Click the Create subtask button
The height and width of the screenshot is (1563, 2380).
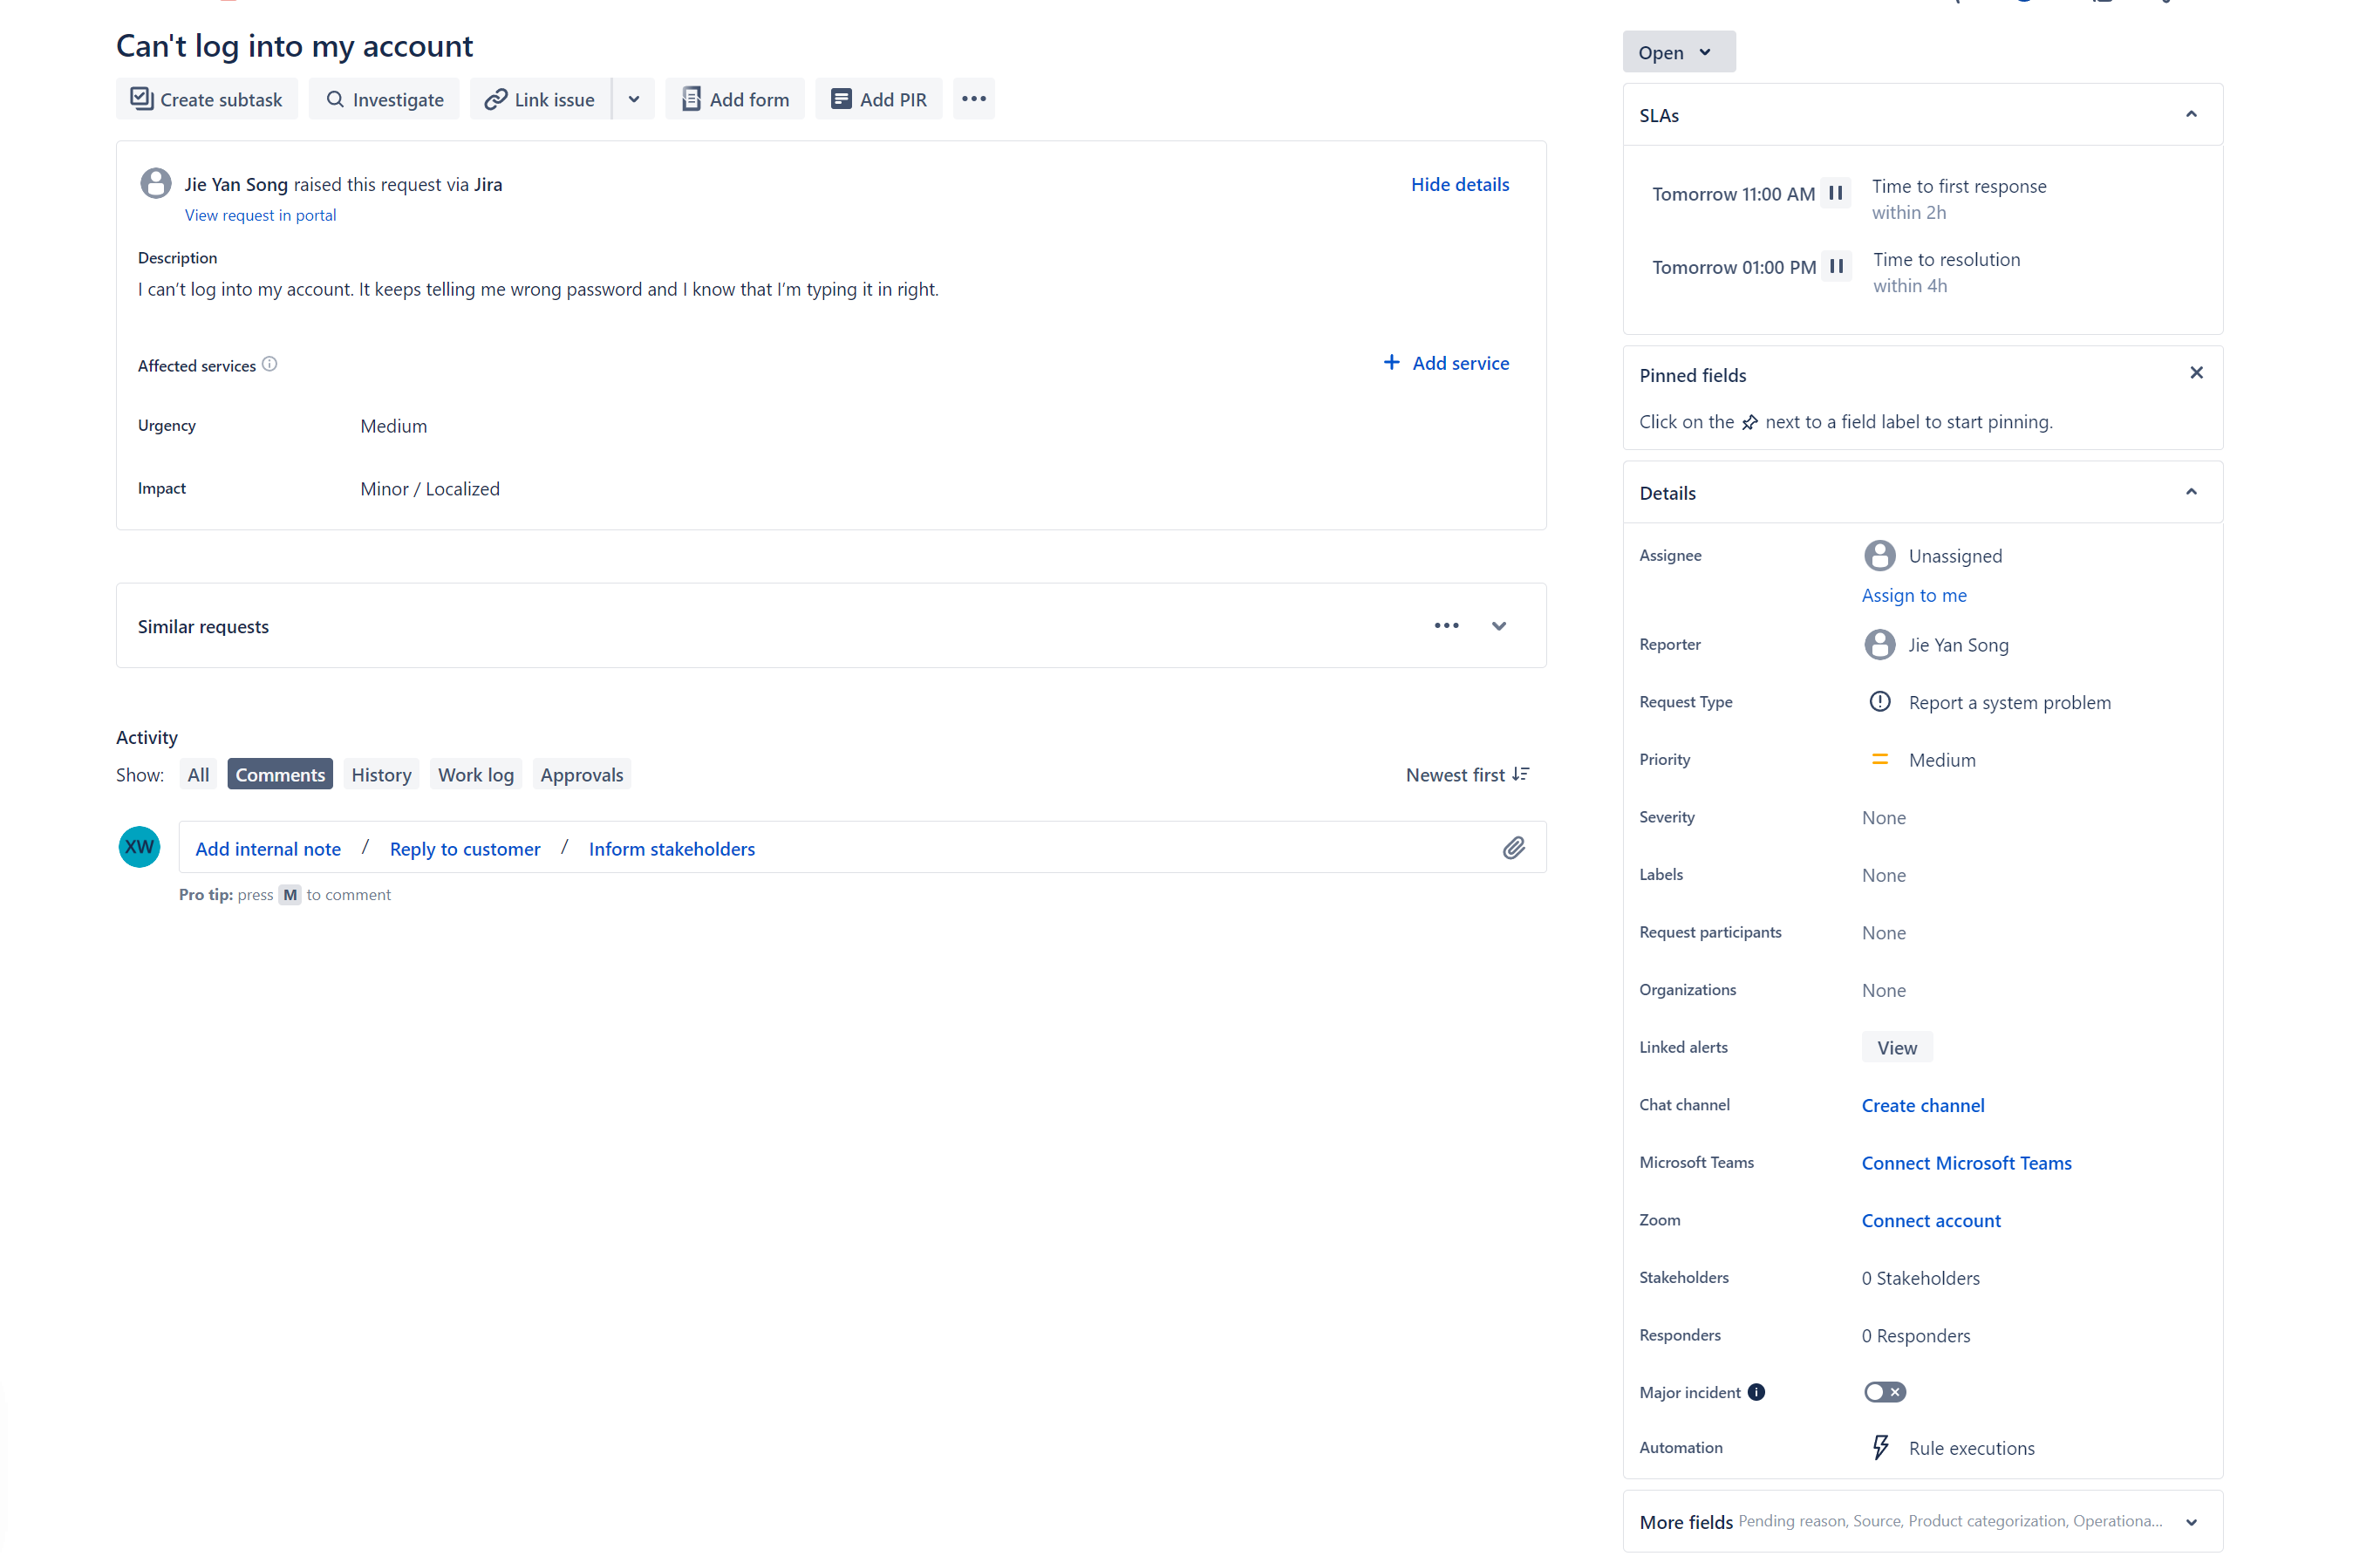point(206,99)
